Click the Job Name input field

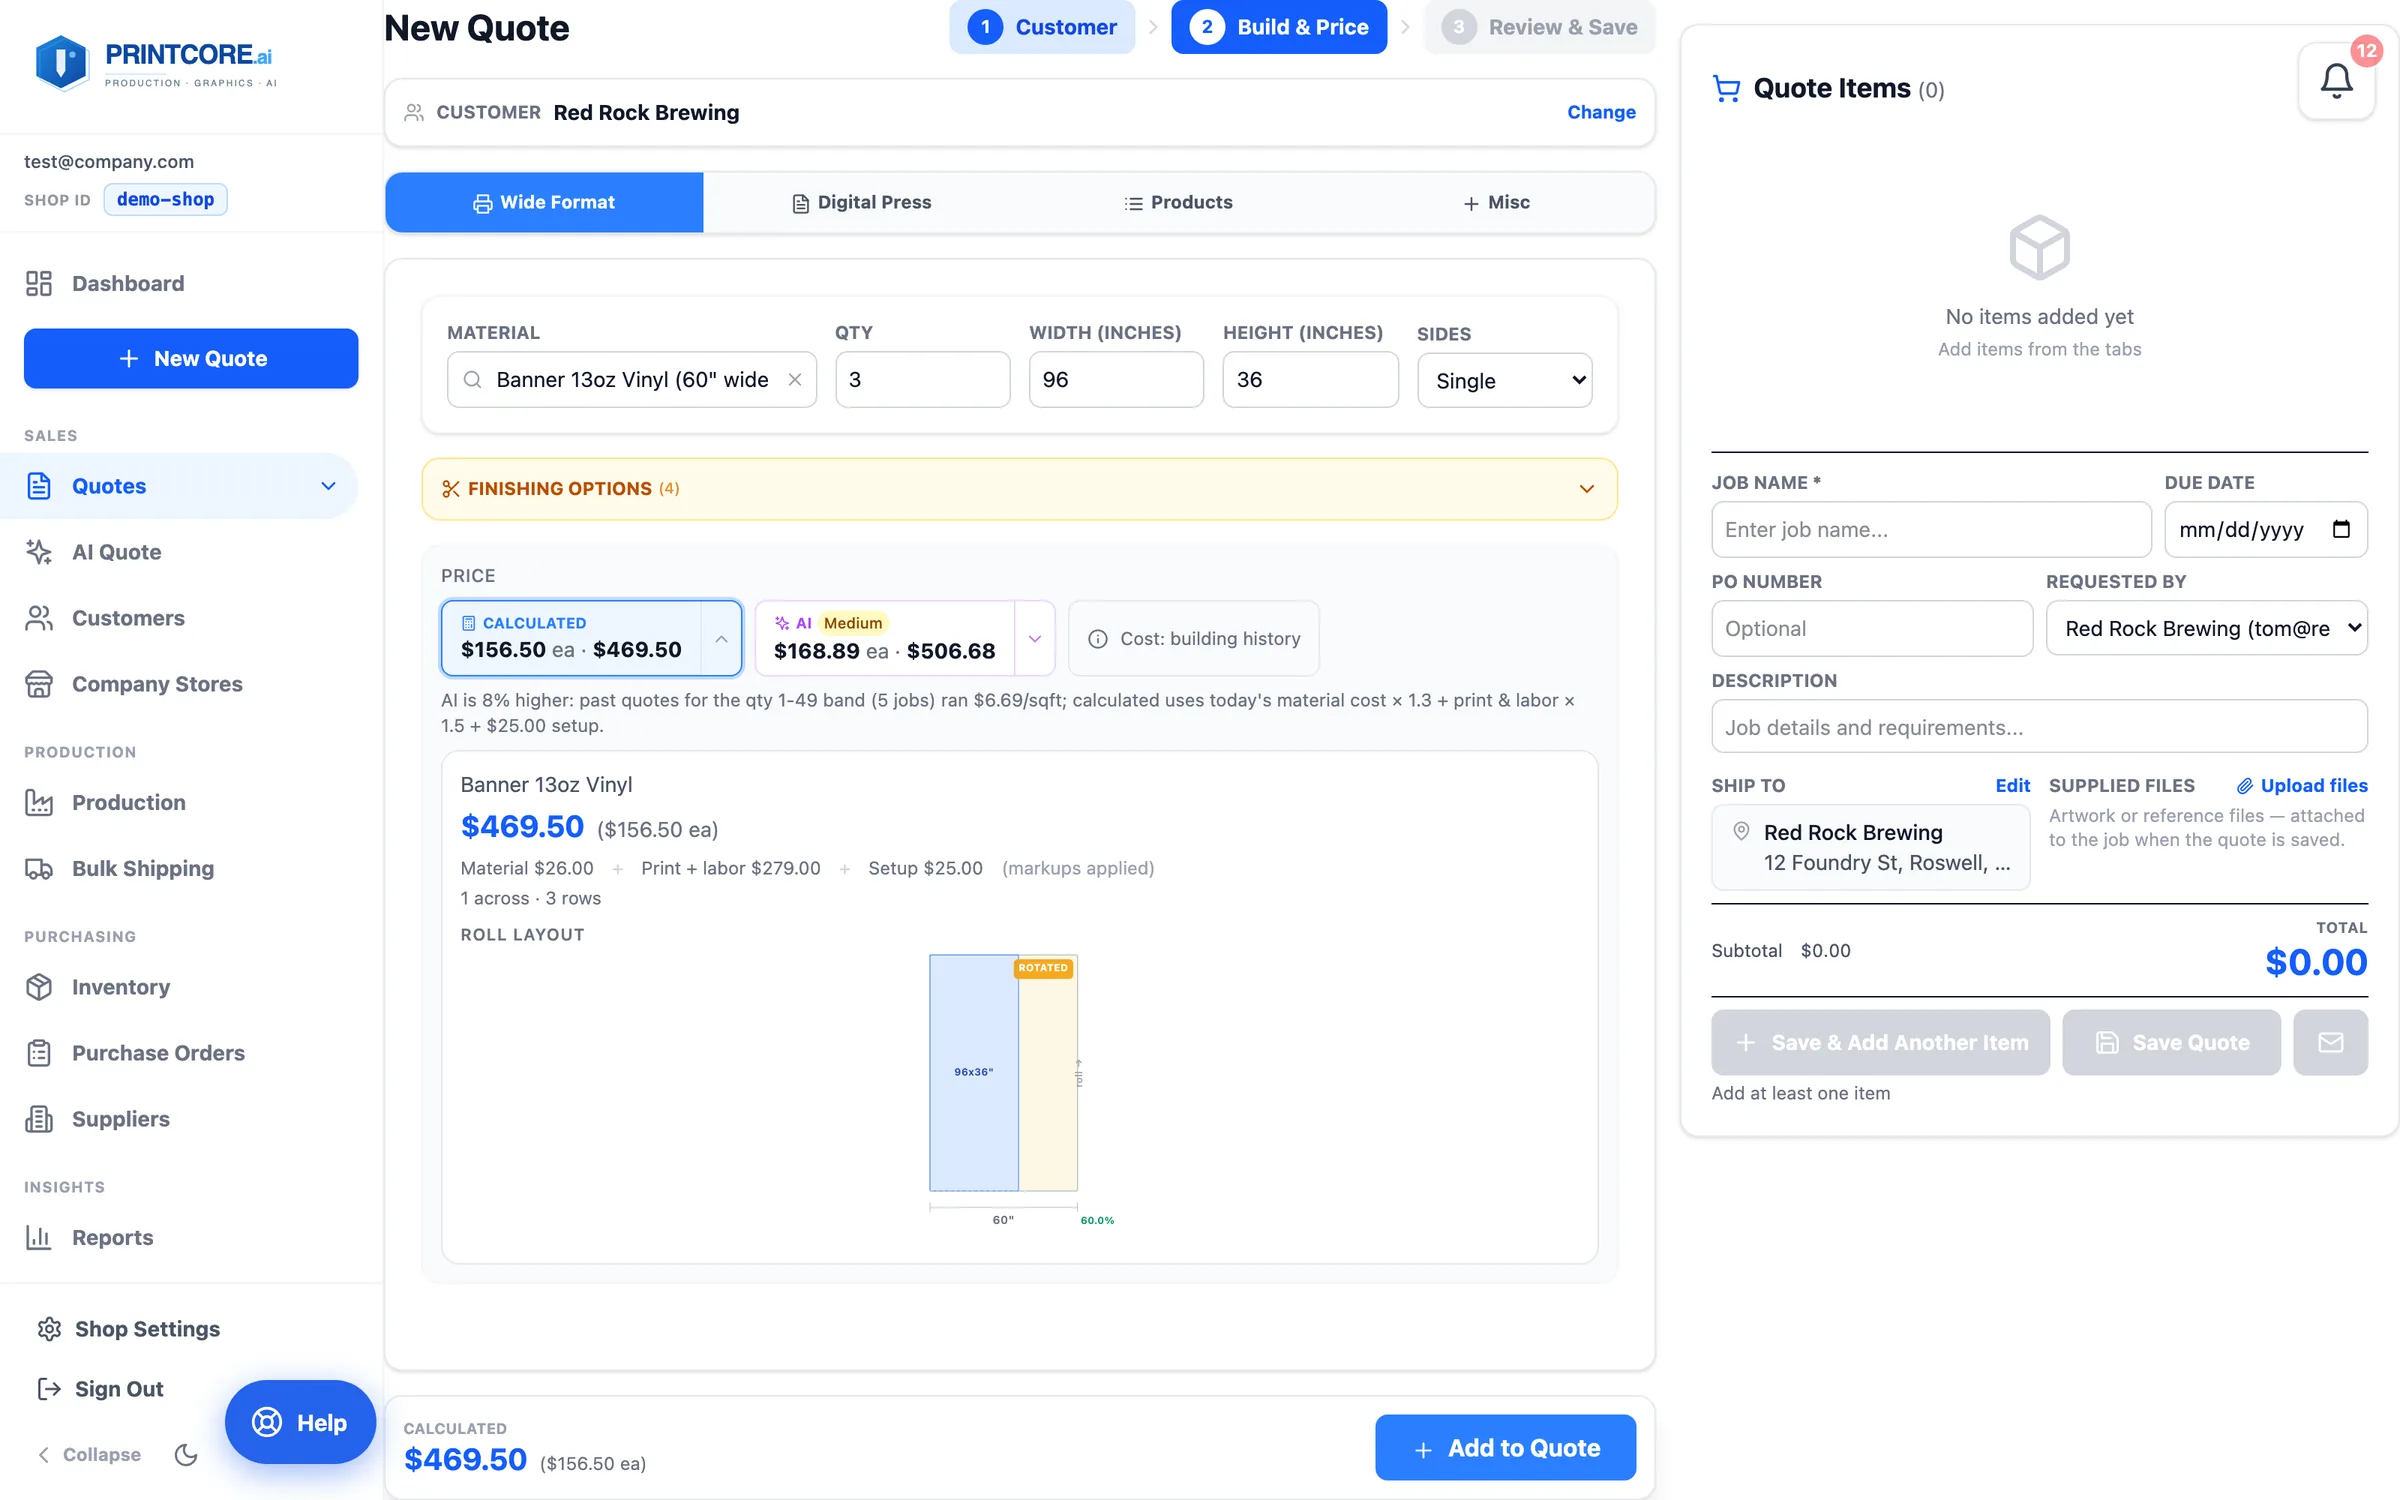1931,529
